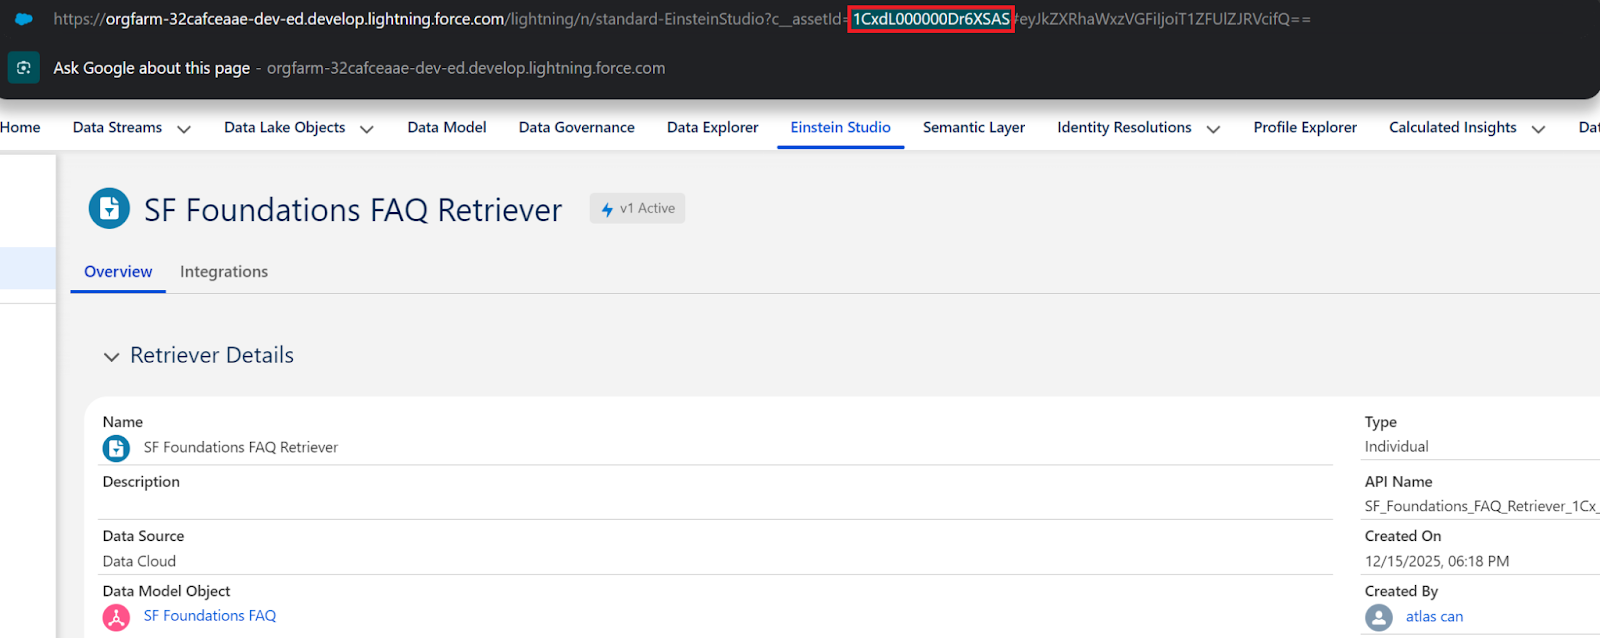Screen dimensions: 1600x638
Task: Open the Calculated Insights dropdown chevron
Action: (x=1538, y=129)
